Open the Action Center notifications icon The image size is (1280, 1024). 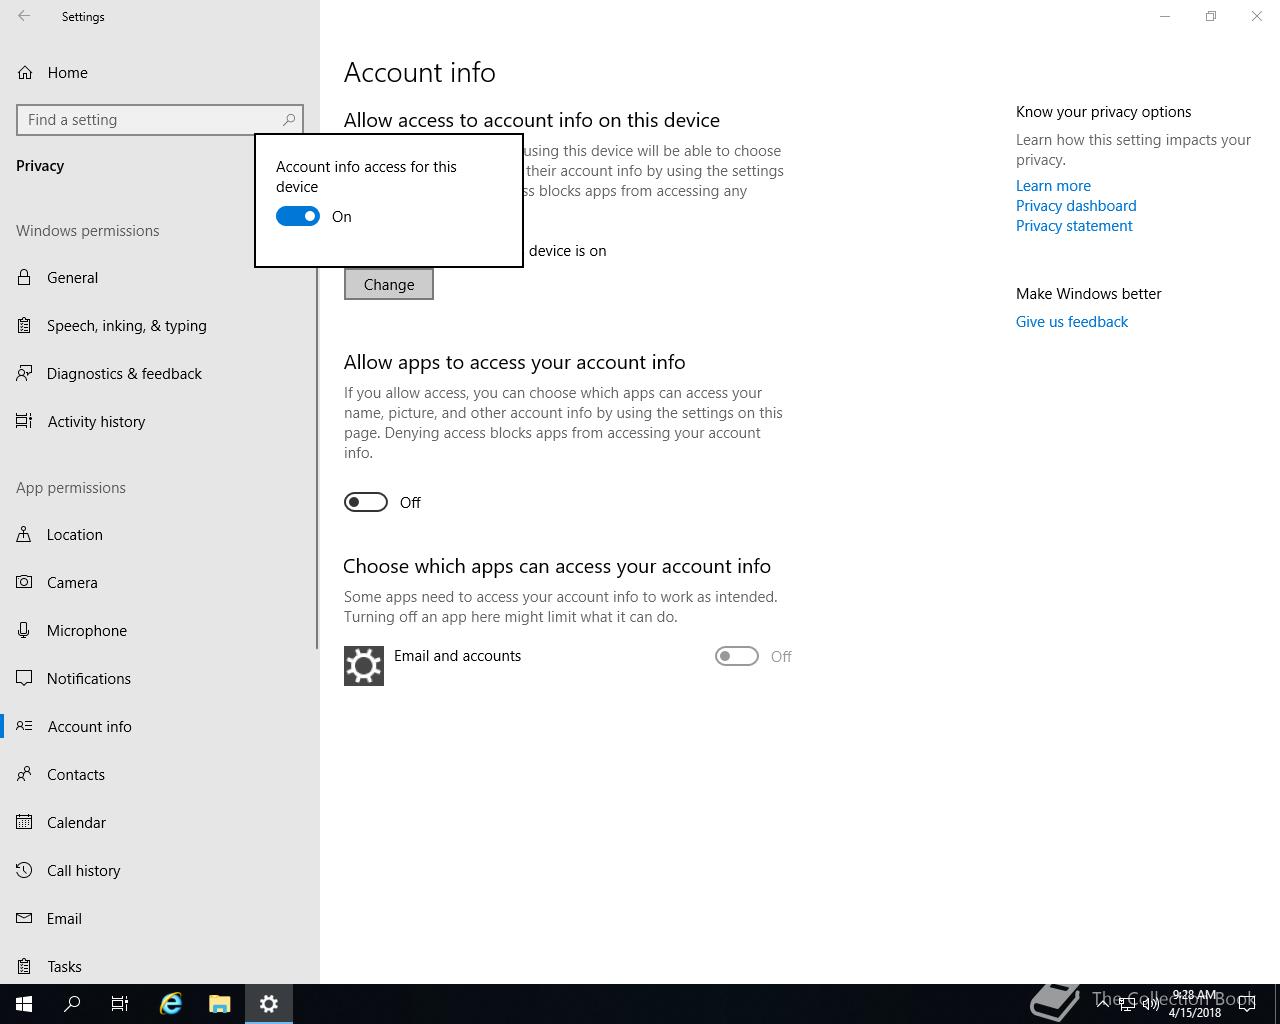tap(1247, 1004)
